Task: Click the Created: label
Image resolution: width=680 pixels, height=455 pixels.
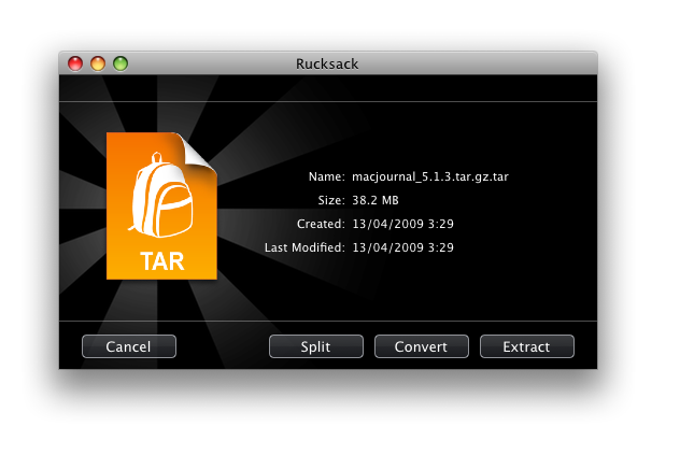Action: click(x=321, y=224)
